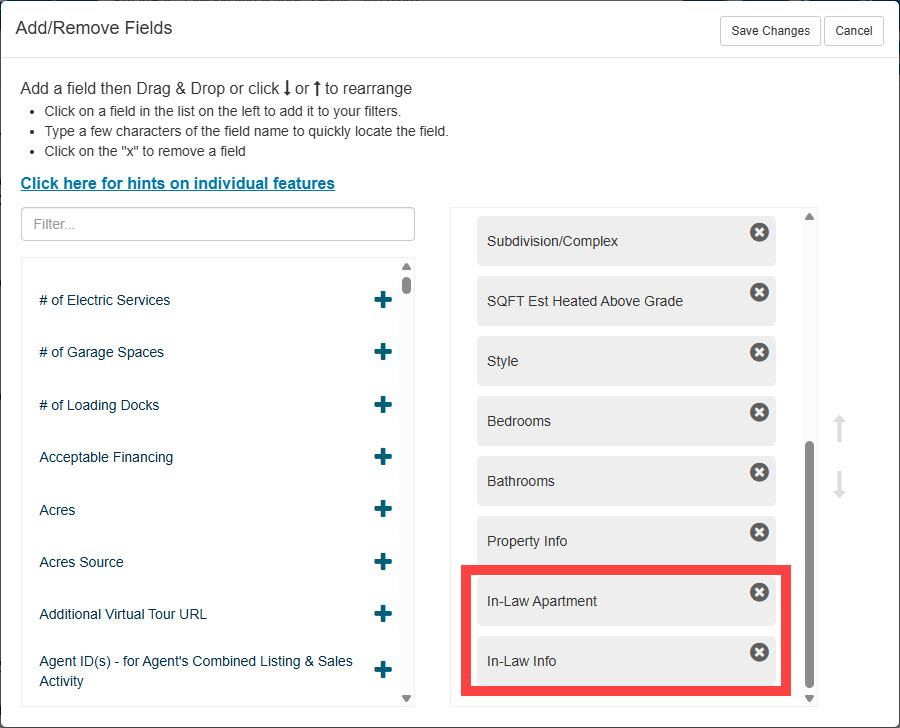Click up arrow of available fields scrollbar
This screenshot has height=728, width=900.
(406, 266)
